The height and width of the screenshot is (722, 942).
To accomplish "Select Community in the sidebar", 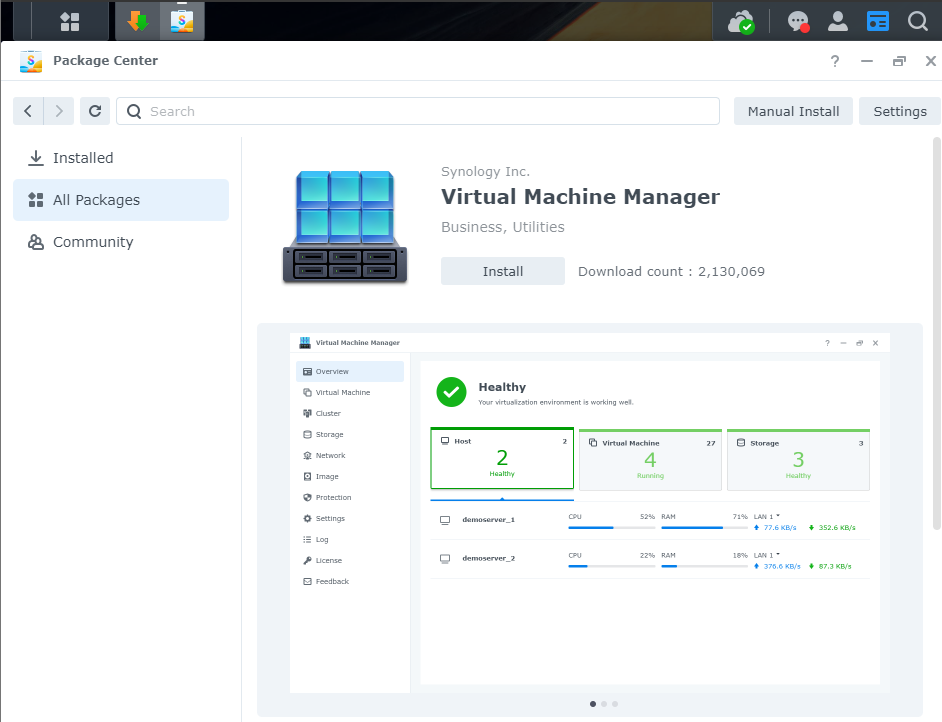I will click(x=121, y=242).
